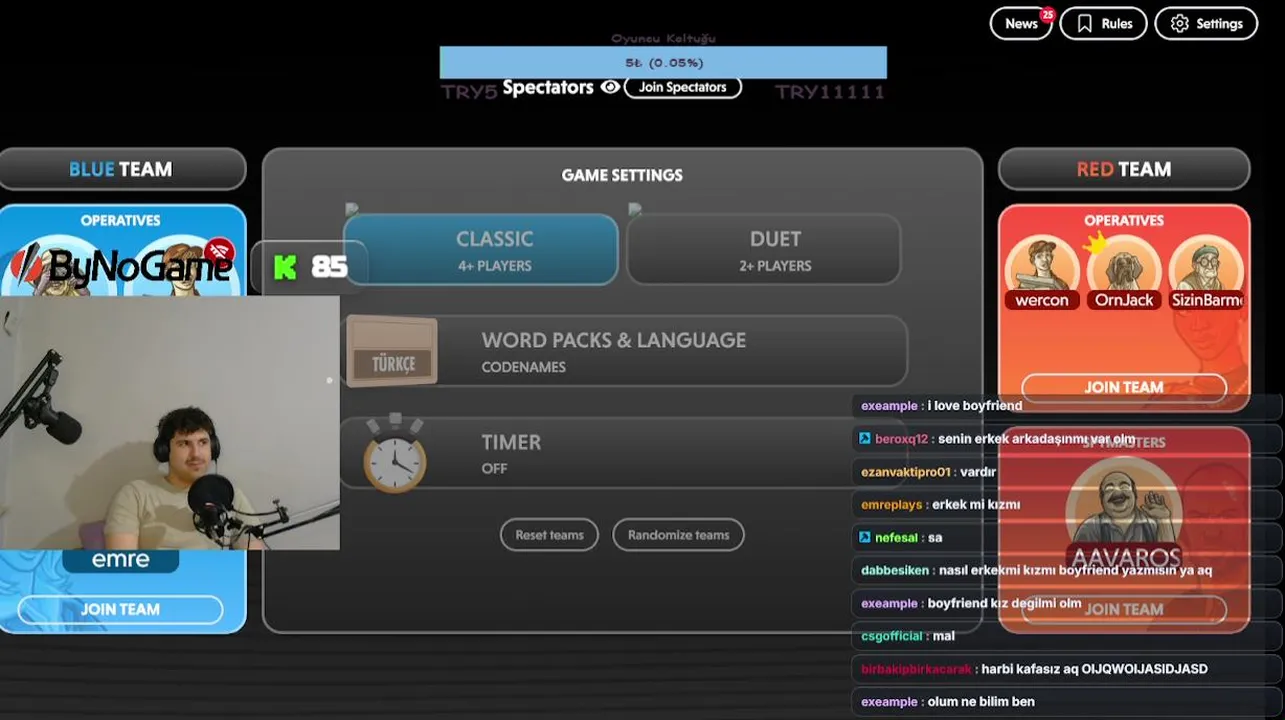Open Word Packs & Language setting

click(x=625, y=351)
